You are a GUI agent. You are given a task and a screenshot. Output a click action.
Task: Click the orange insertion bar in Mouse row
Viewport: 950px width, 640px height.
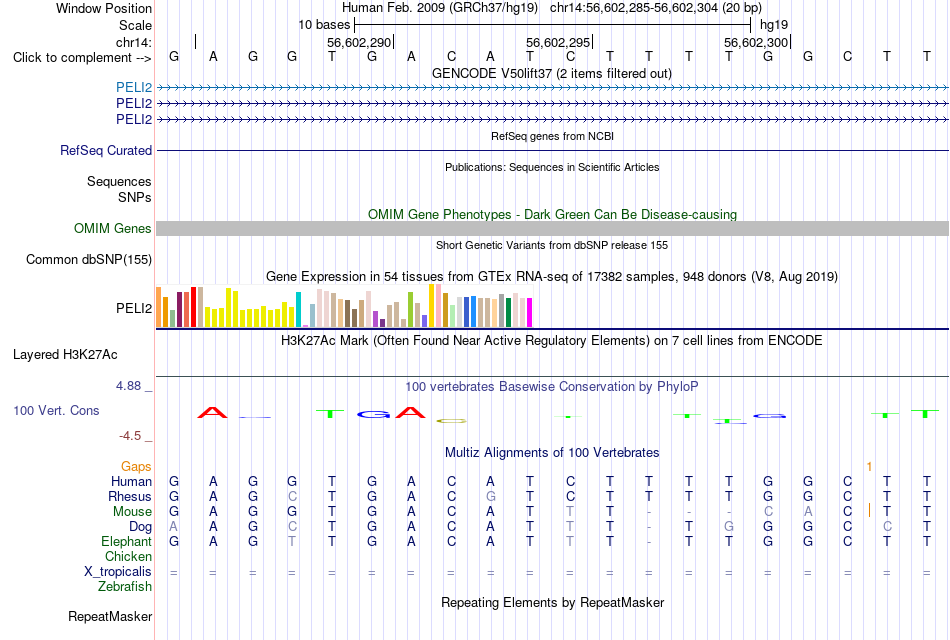869,510
